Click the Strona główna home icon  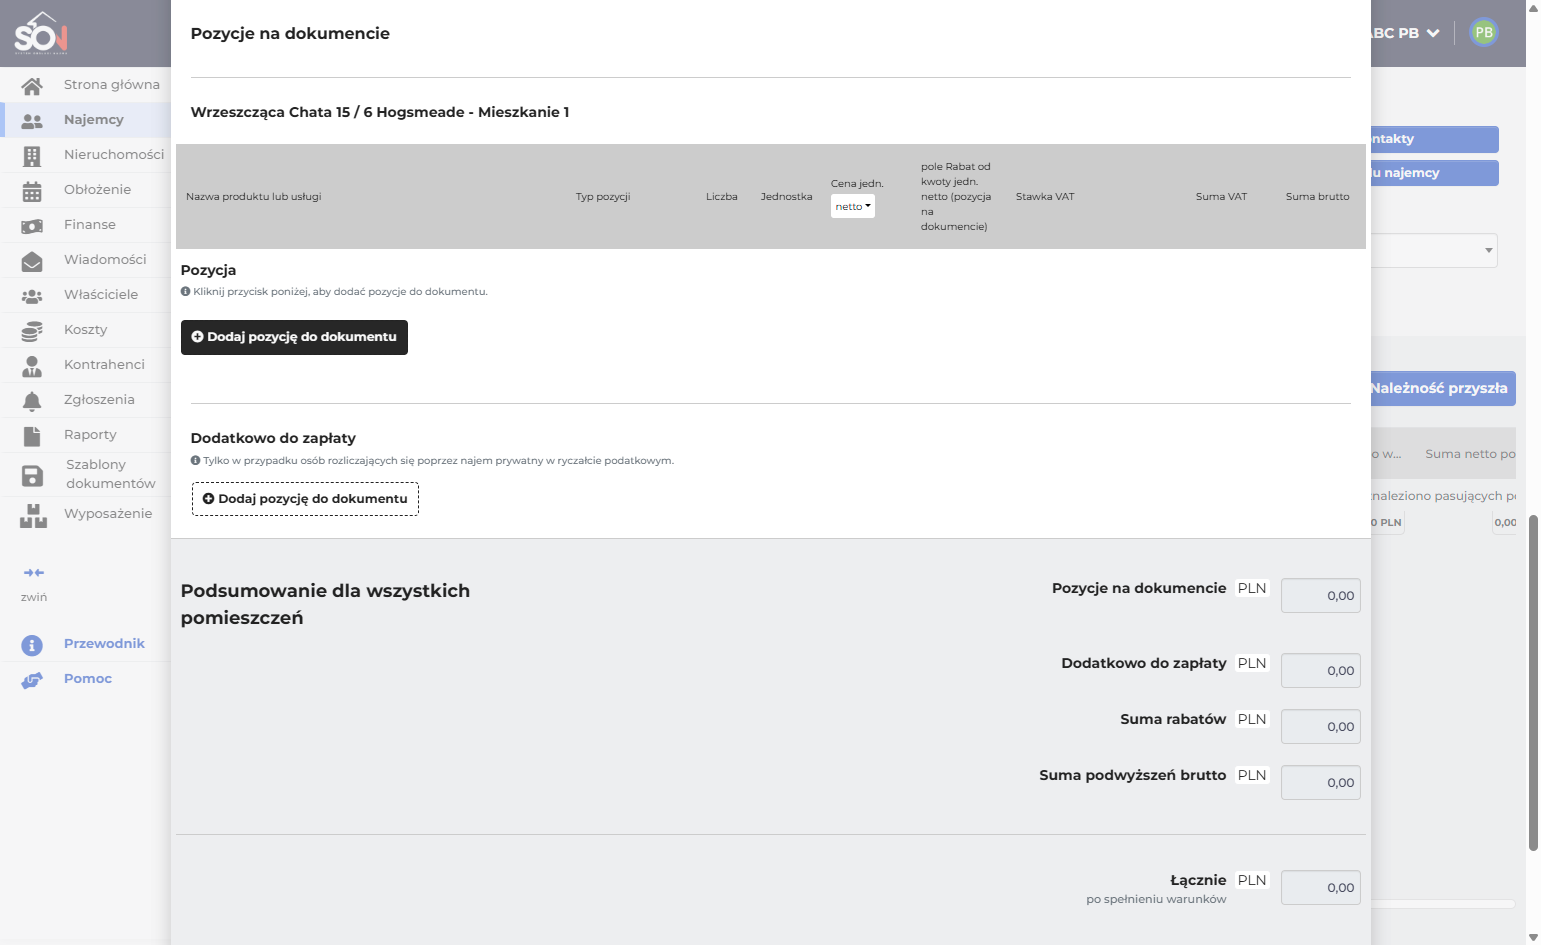tap(32, 86)
